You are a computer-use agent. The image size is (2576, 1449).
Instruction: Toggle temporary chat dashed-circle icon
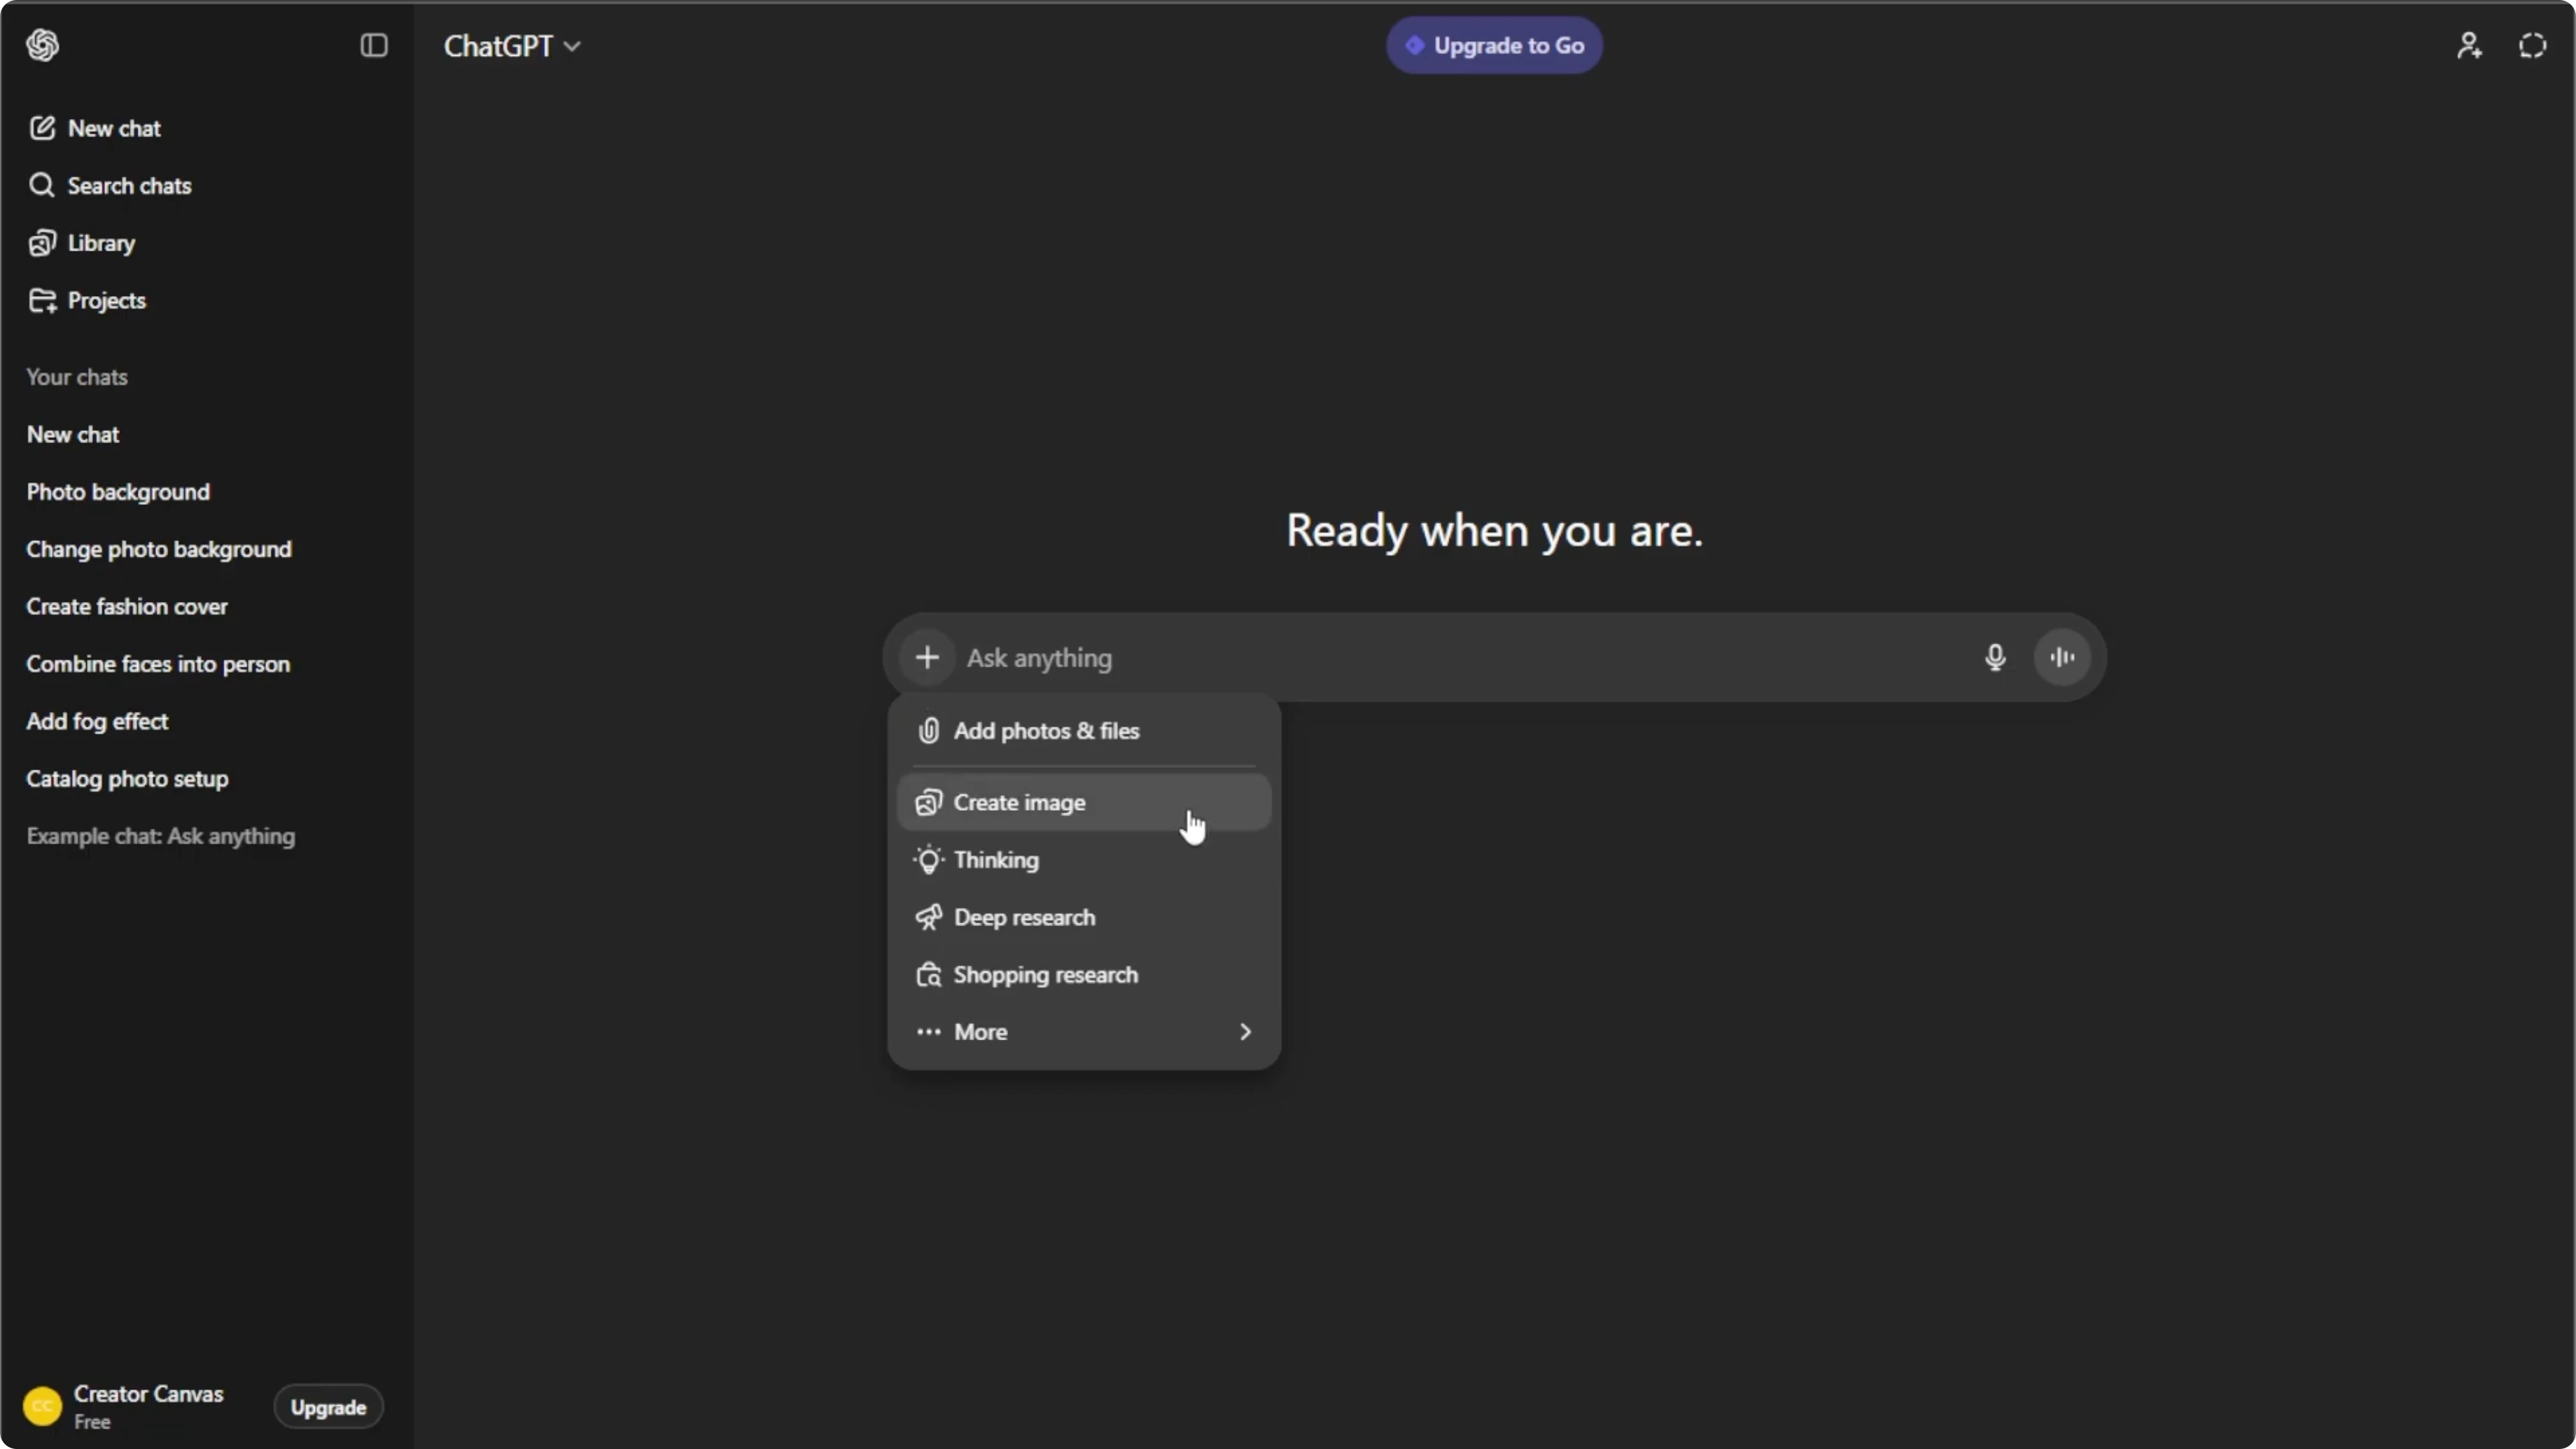pos(2532,46)
